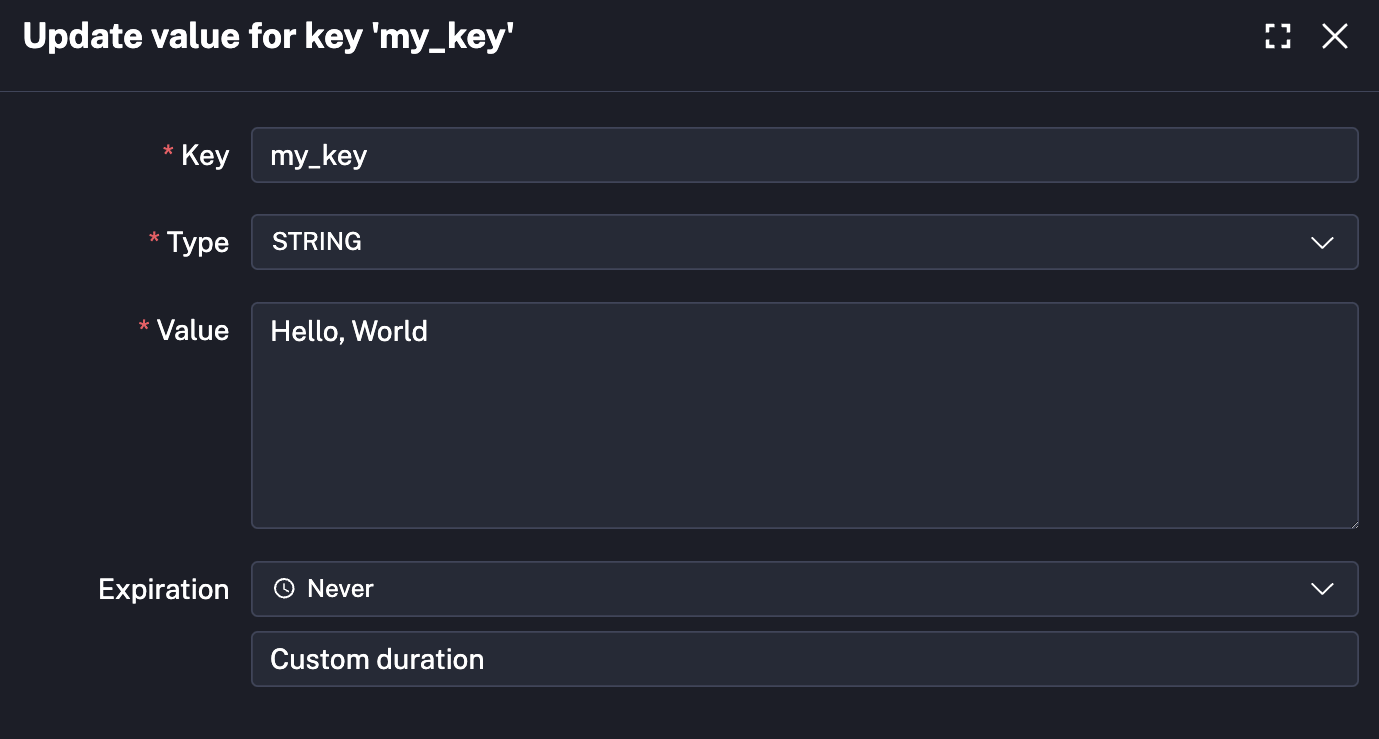The width and height of the screenshot is (1379, 739).
Task: Click the dialog title text
Action: pos(268,37)
